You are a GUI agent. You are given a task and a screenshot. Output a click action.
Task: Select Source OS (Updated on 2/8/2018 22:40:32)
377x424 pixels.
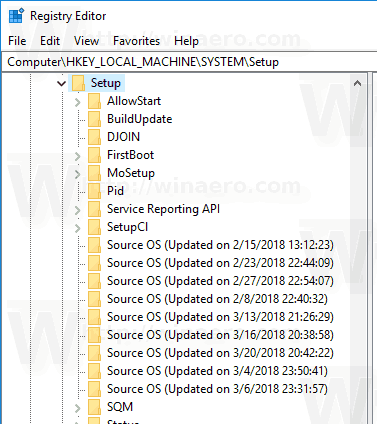217,299
